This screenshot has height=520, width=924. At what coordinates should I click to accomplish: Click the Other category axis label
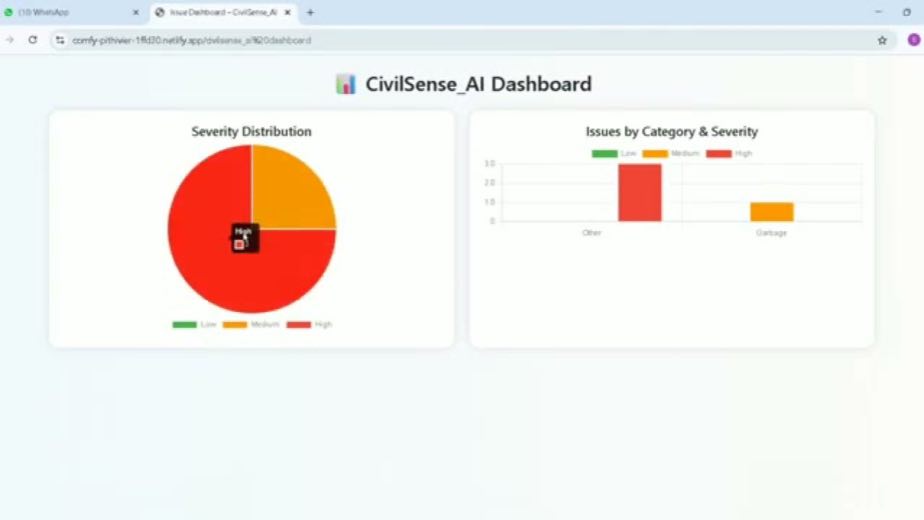(x=592, y=233)
